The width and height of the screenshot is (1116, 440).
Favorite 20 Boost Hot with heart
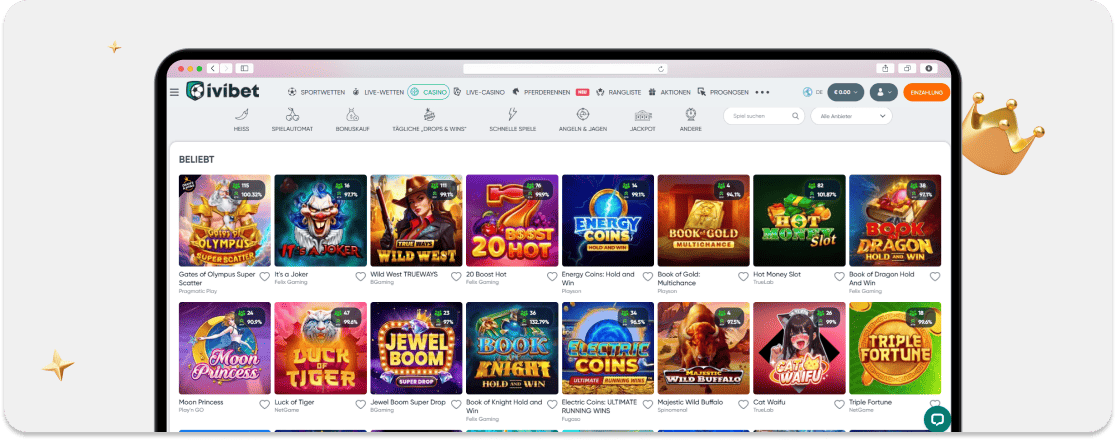552,276
